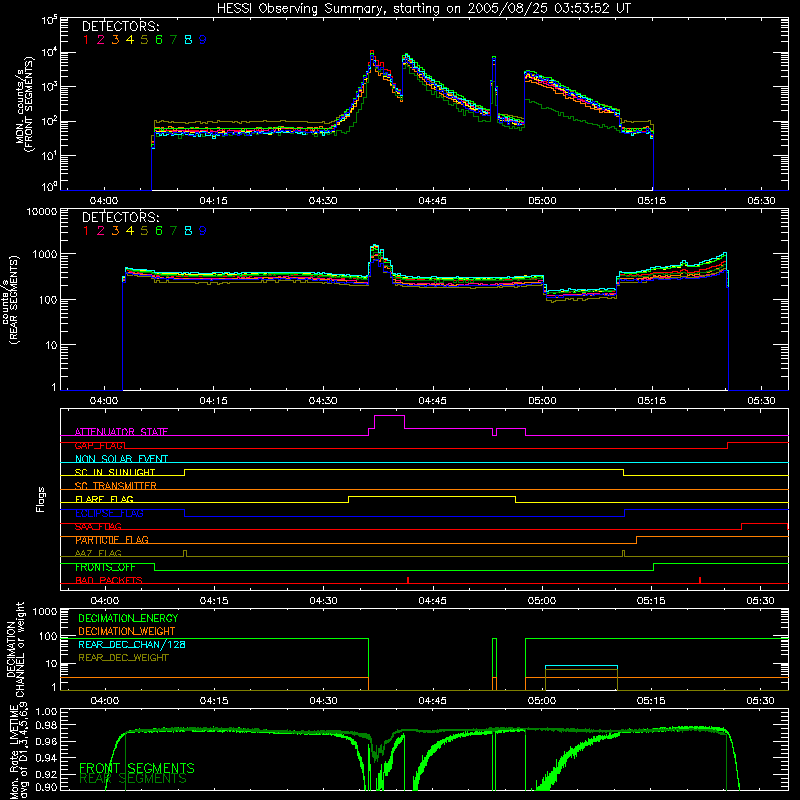Select the REAR_DEC_WEIGHT legend label
800x800 pixels.
(123, 658)
